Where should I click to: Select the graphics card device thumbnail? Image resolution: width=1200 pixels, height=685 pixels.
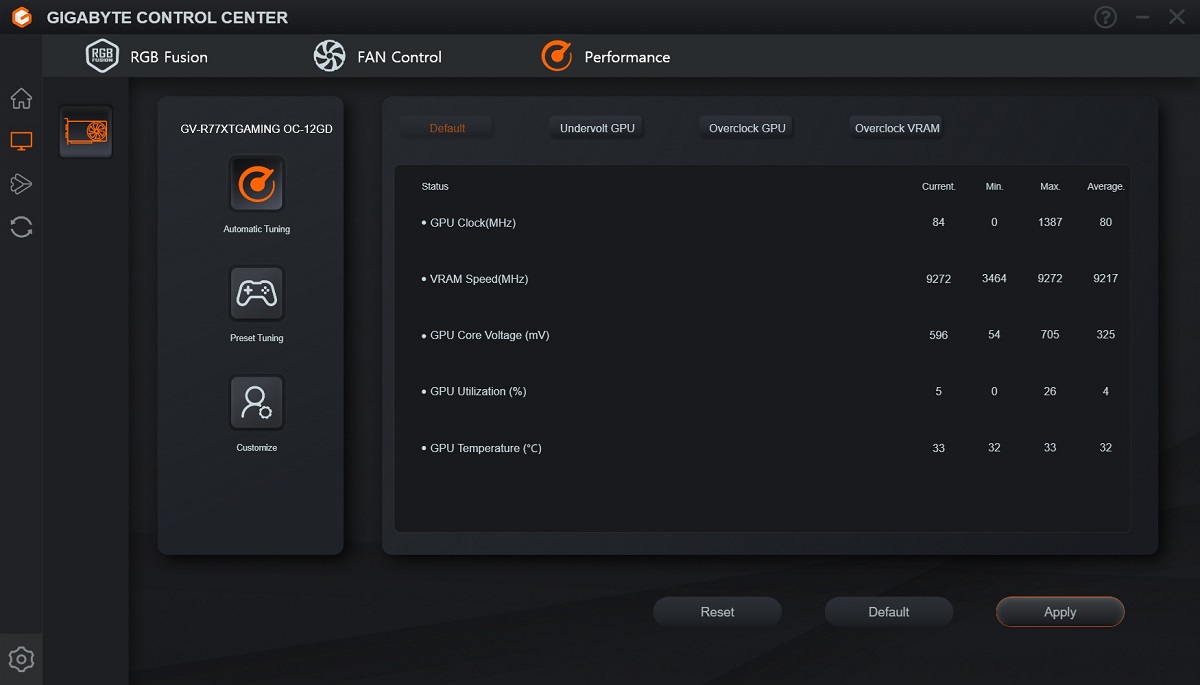pos(86,132)
